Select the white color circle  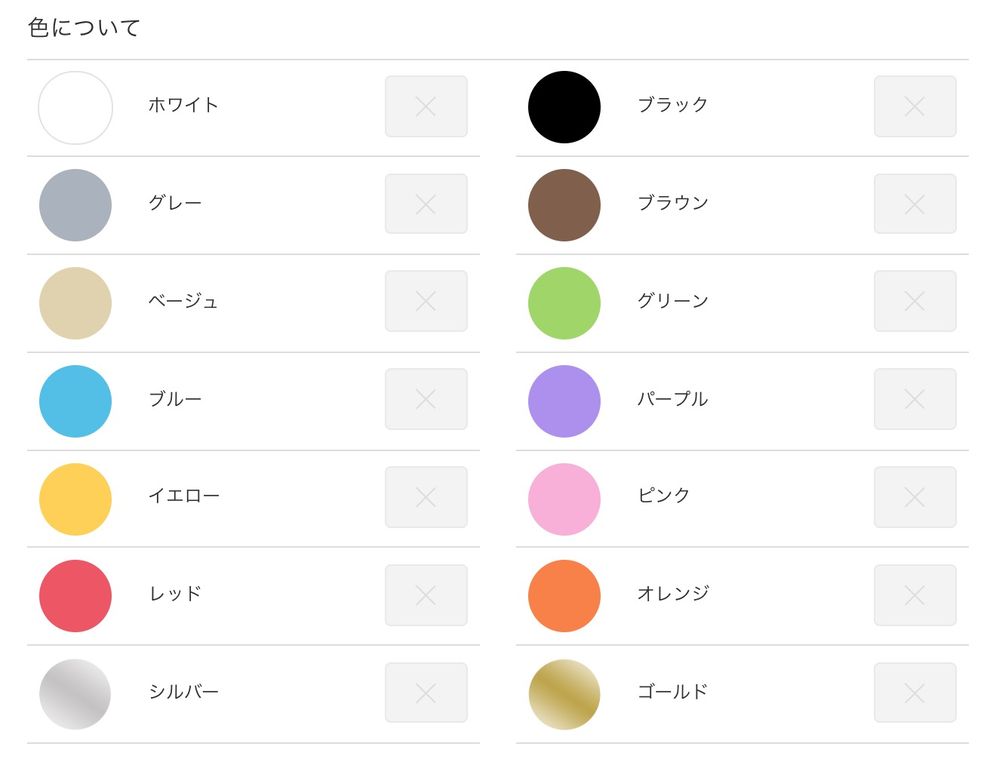[x=75, y=108]
